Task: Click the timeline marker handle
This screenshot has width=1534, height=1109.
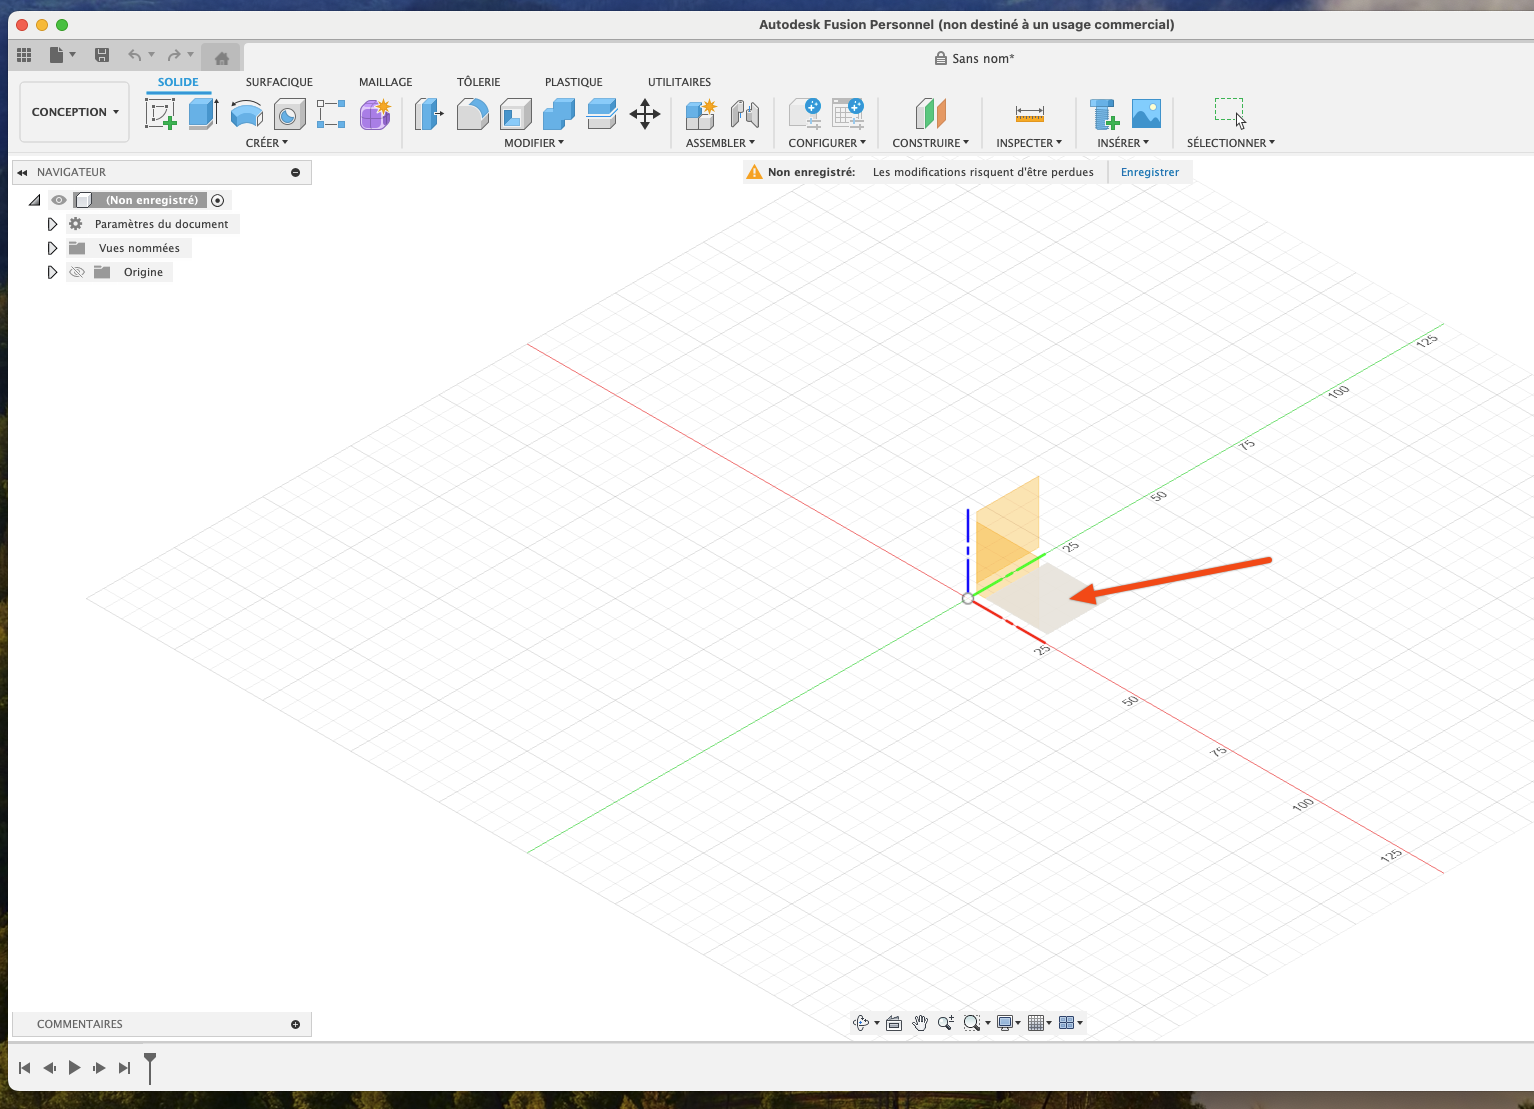Action: point(150,1058)
